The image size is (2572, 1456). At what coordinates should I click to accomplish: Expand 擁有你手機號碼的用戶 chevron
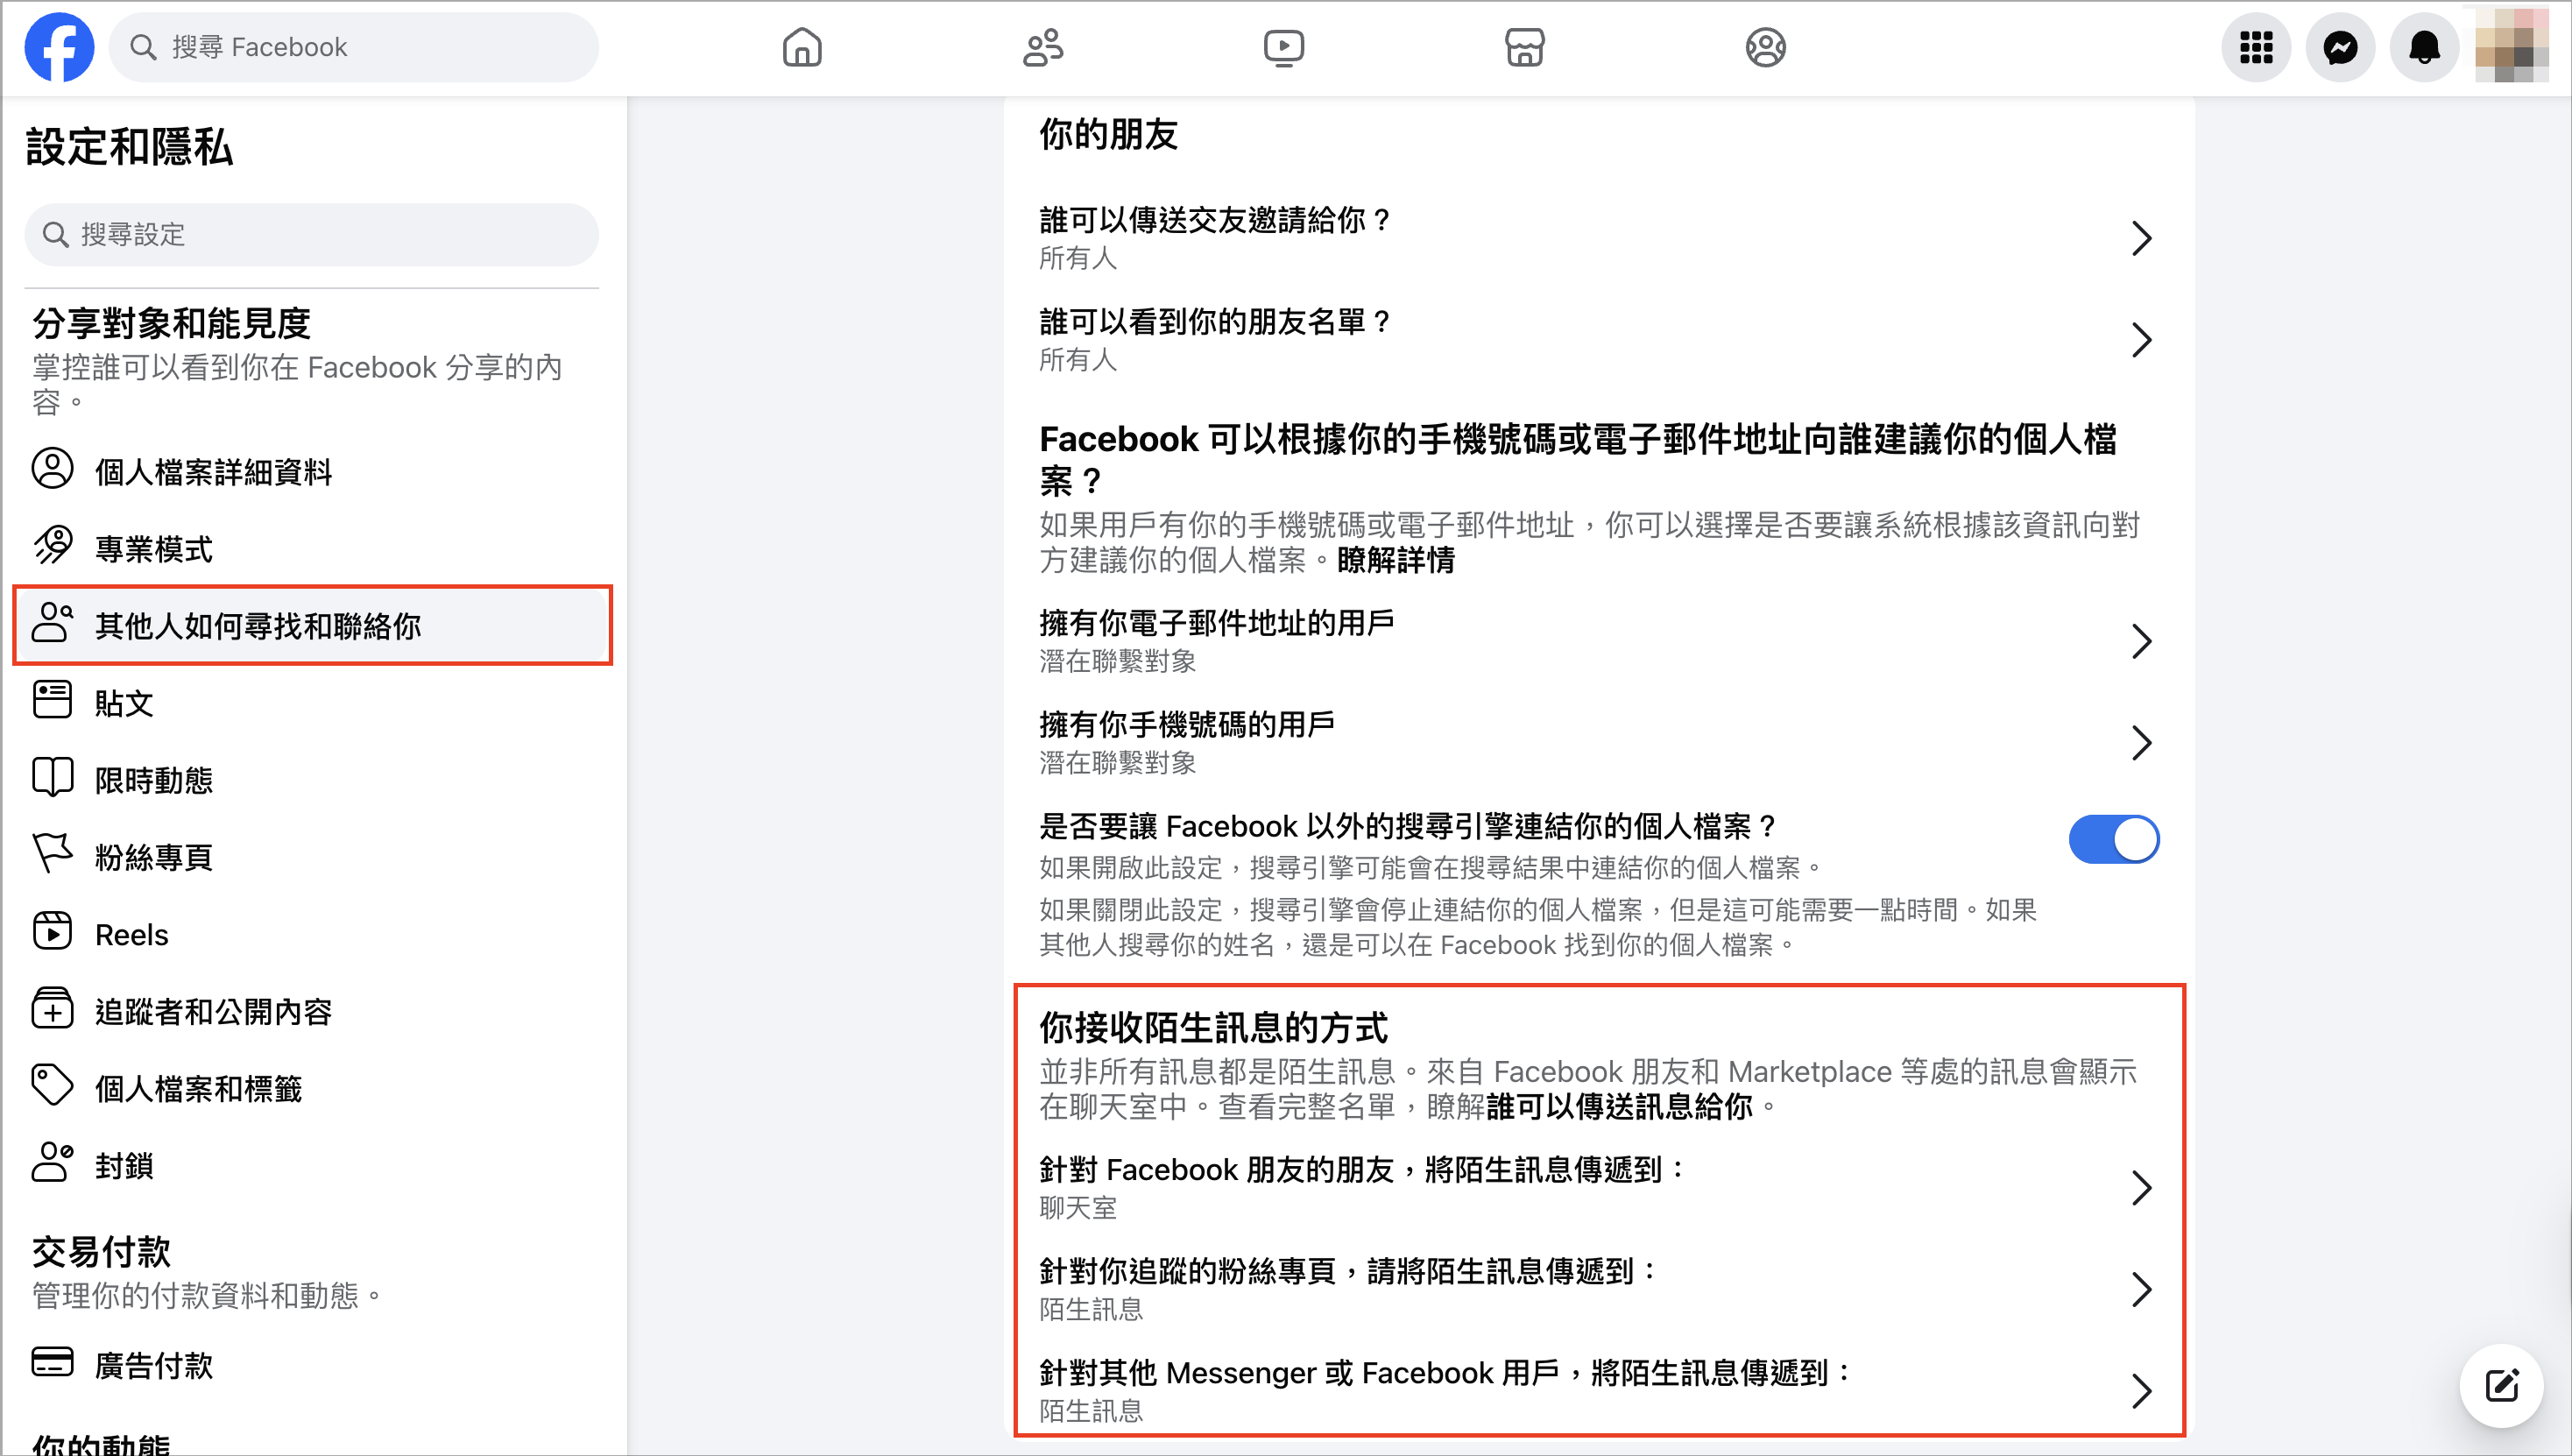click(x=2141, y=743)
